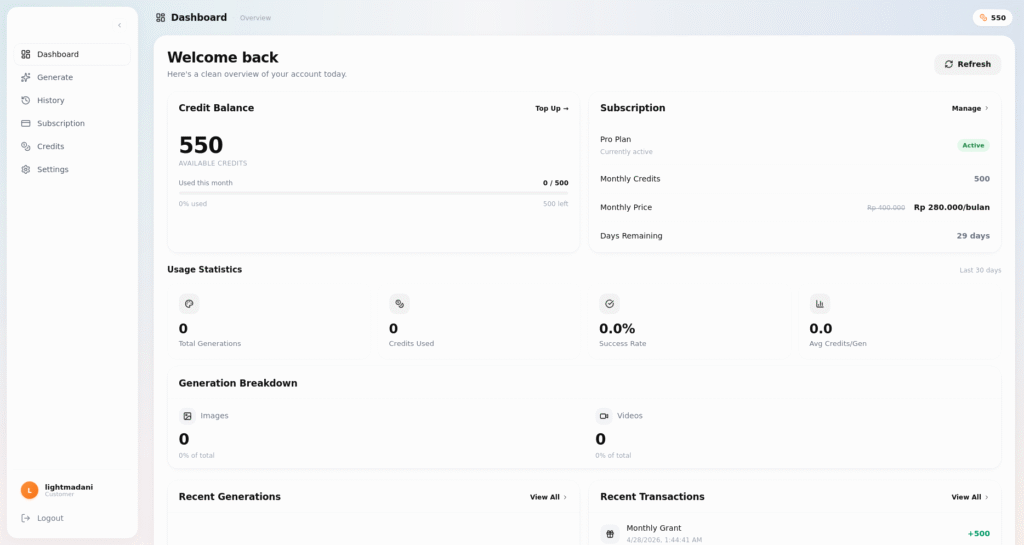Viewport: 1024px width, 545px height.
Task: Click the Videos camera icon
Action: pyautogui.click(x=603, y=416)
